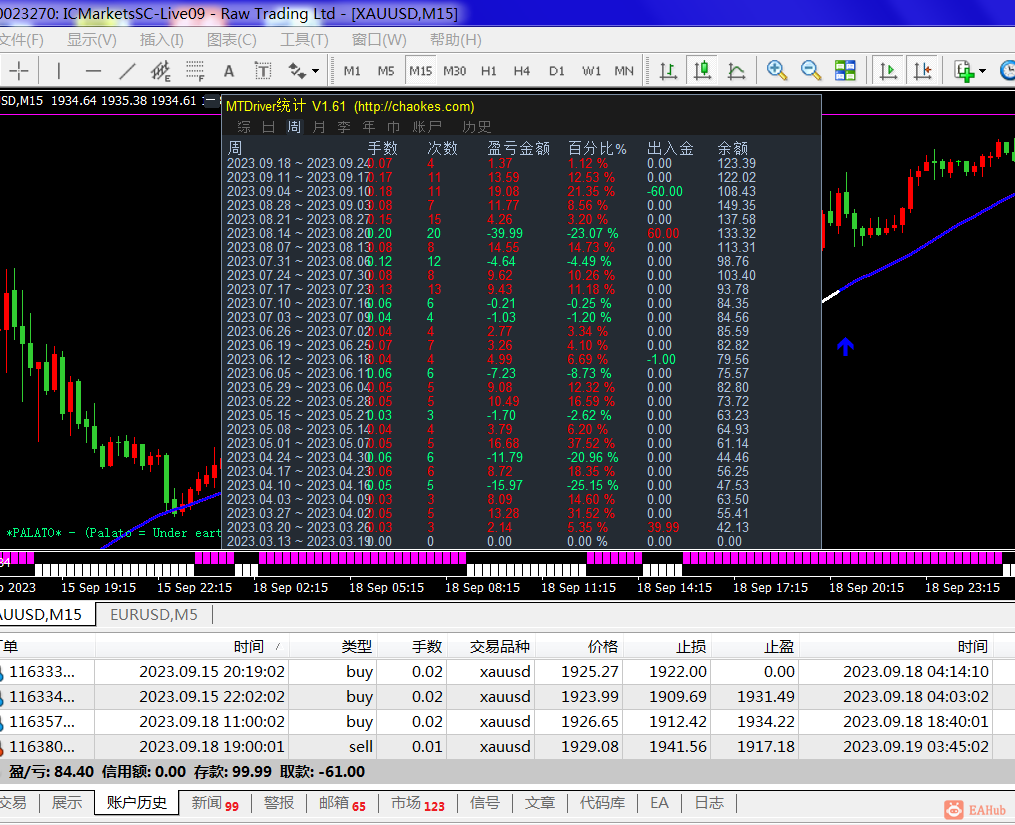Switch the timeframe to H4
The image size is (1015, 825).
pos(522,71)
